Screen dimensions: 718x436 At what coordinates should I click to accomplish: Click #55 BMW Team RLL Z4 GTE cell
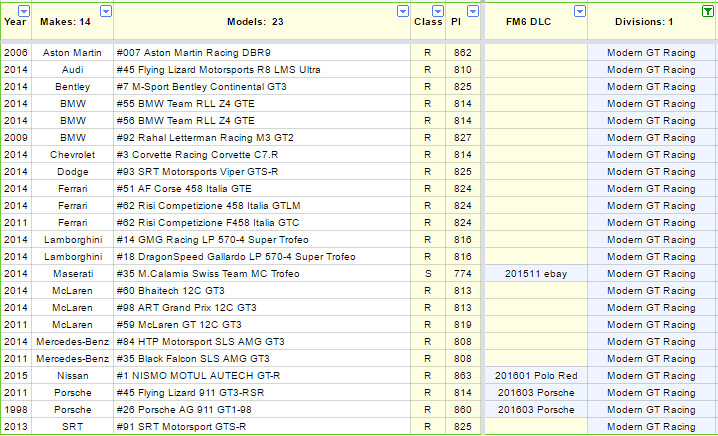[262, 104]
